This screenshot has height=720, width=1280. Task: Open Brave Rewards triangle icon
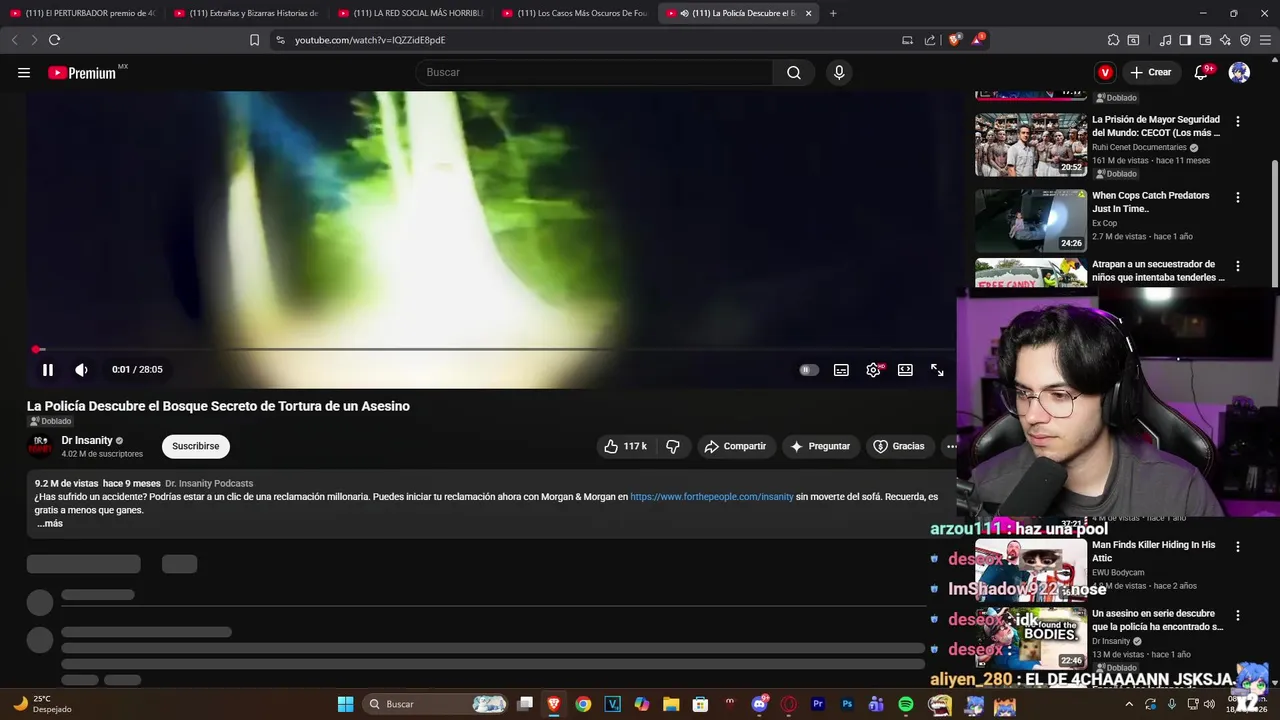pos(978,40)
